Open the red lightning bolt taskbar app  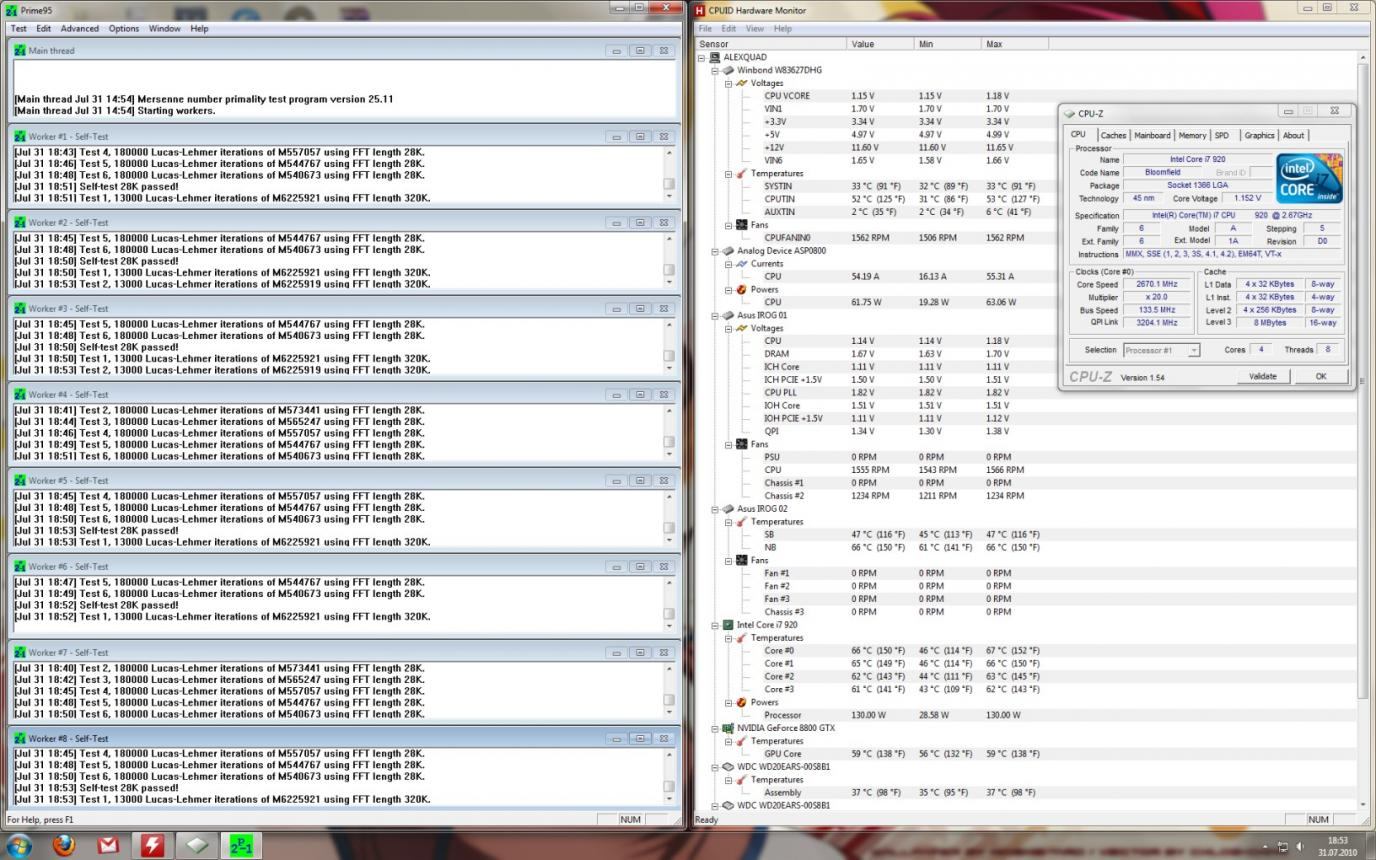pyautogui.click(x=152, y=845)
